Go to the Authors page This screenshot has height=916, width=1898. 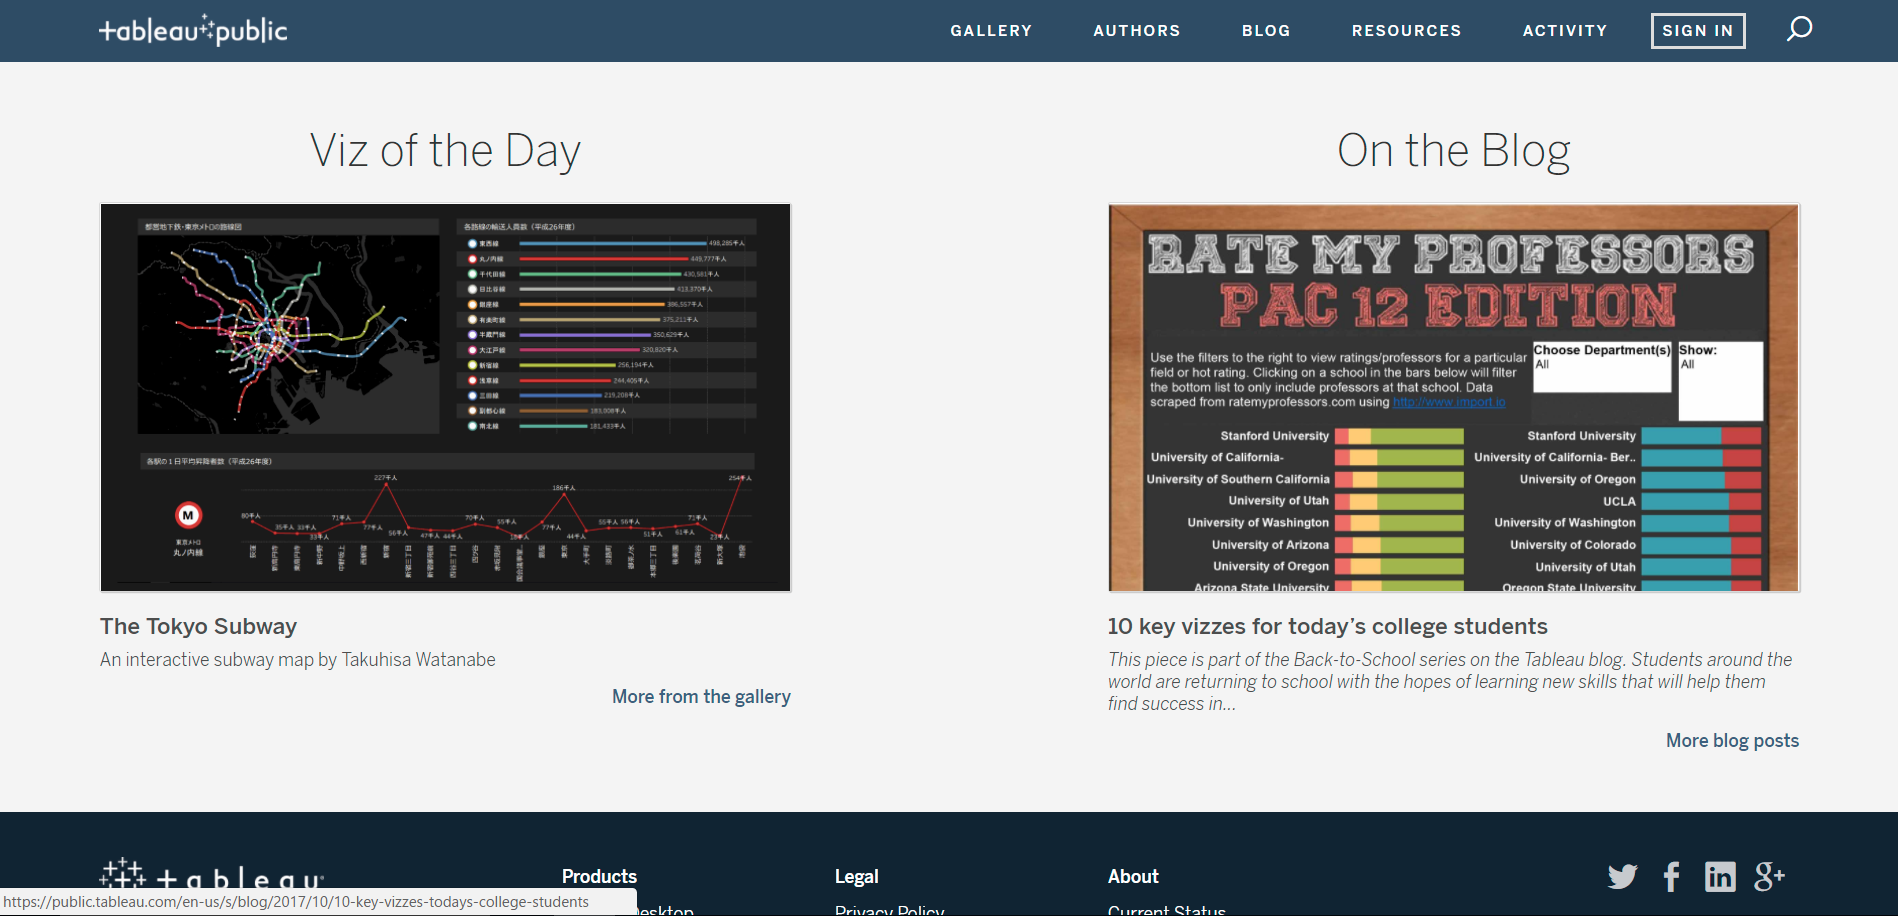[1137, 31]
